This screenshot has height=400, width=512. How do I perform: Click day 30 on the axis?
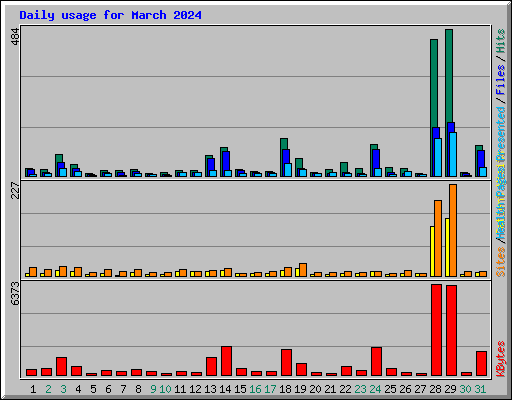[x=465, y=389]
